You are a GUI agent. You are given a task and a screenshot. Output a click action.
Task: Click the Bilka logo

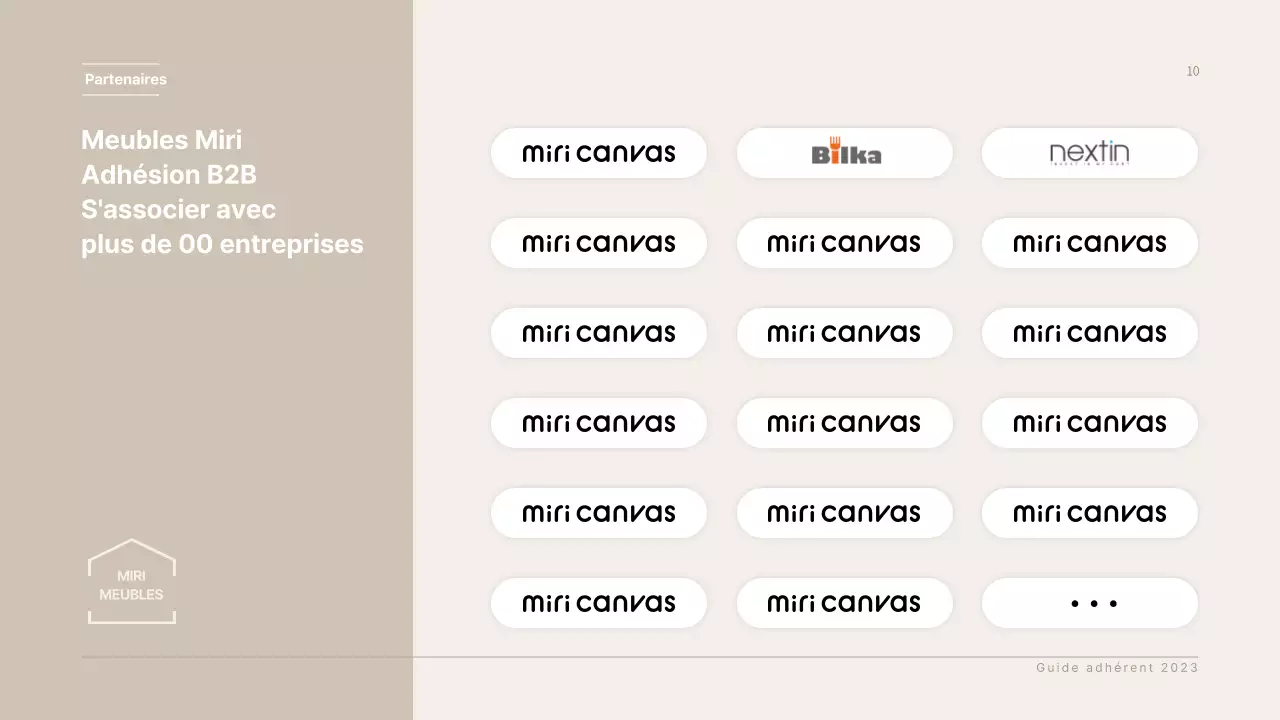point(845,154)
